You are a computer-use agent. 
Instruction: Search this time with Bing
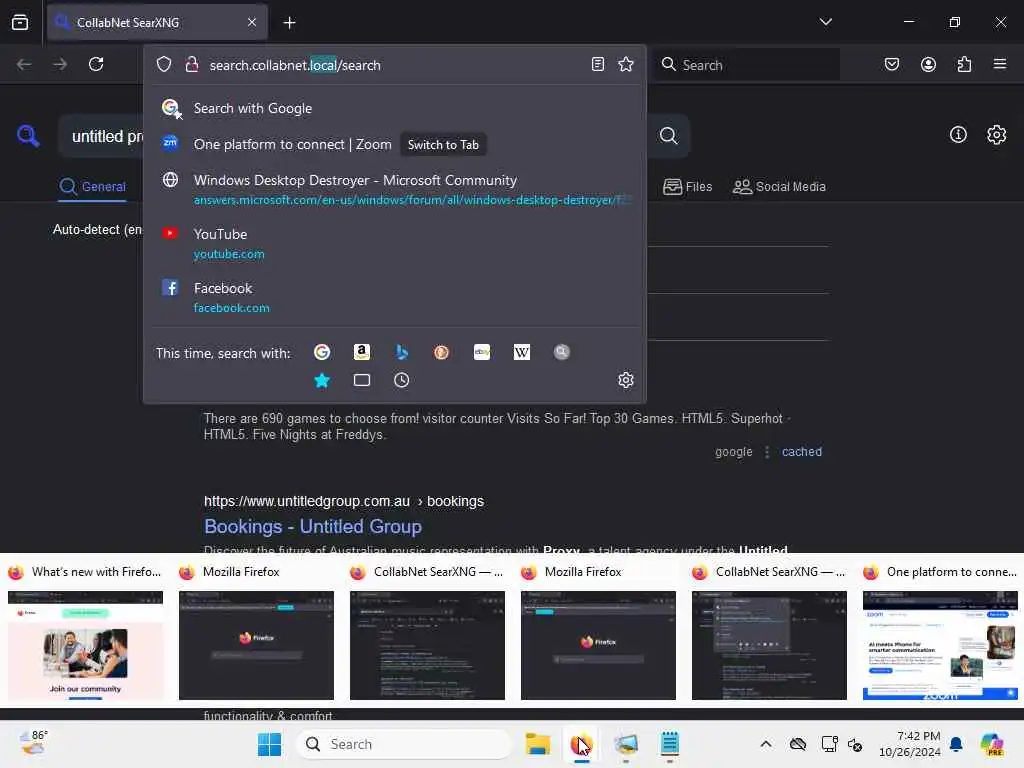pos(402,352)
